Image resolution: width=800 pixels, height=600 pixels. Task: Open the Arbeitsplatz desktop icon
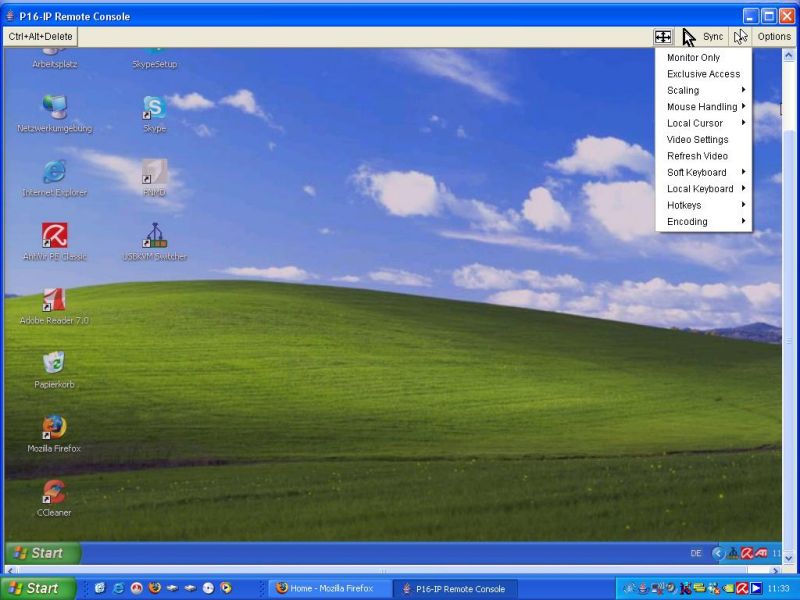(55, 59)
